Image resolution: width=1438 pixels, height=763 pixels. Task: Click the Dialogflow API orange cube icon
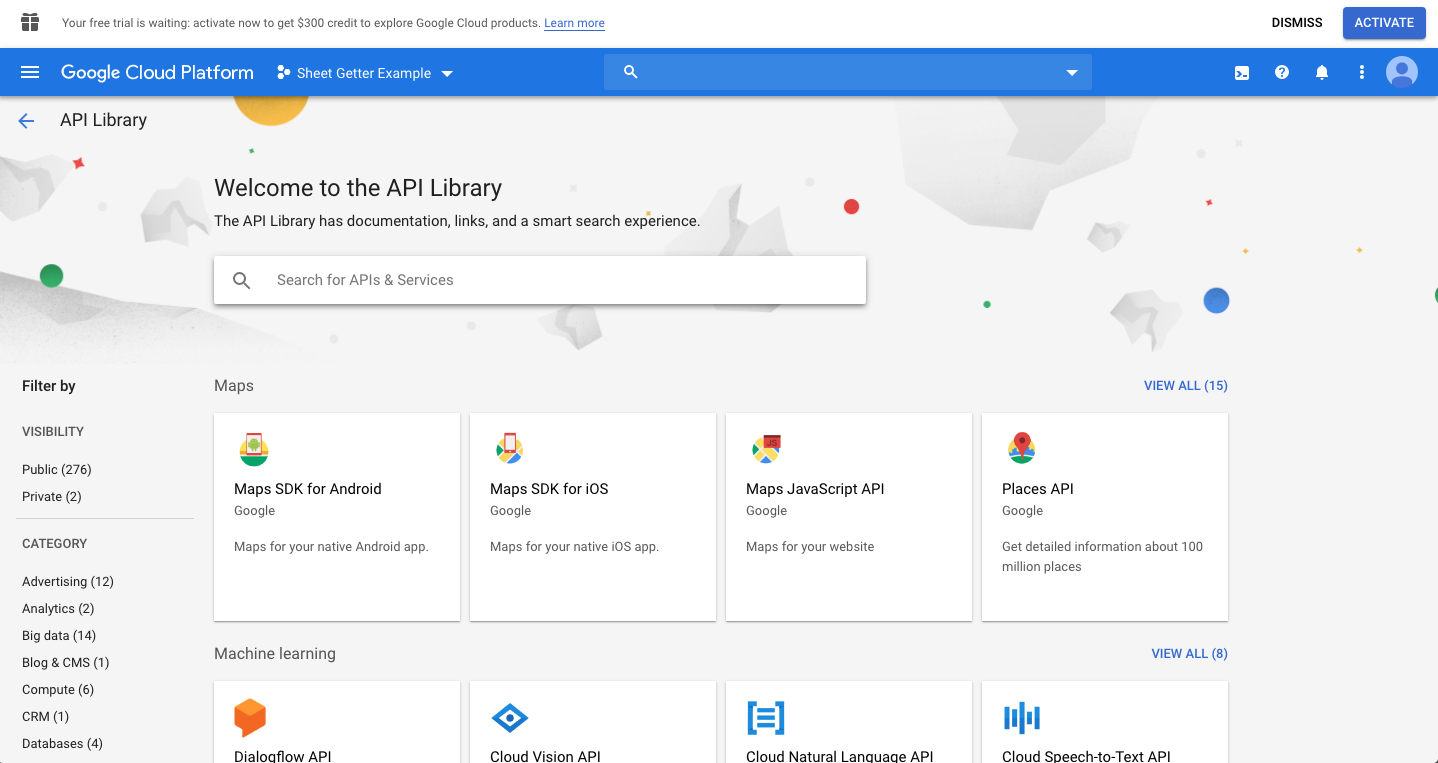point(250,717)
